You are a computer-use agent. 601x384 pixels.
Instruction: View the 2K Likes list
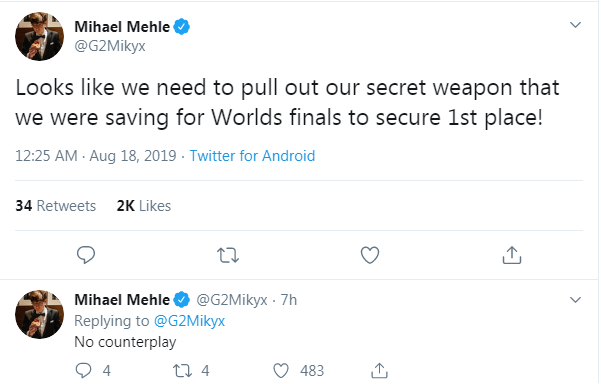[144, 206]
